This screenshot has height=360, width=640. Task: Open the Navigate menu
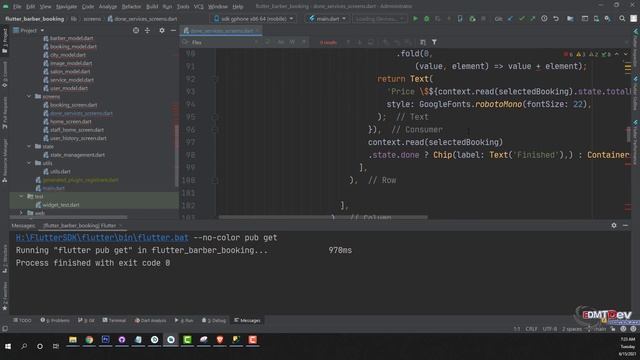coord(66,7)
